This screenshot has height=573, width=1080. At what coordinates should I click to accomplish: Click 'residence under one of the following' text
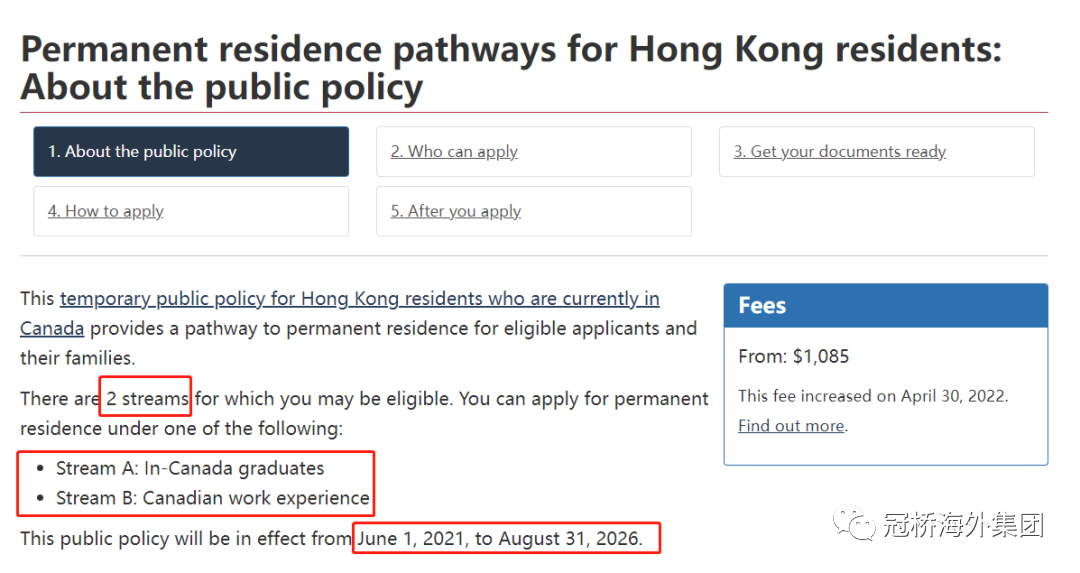tap(181, 428)
